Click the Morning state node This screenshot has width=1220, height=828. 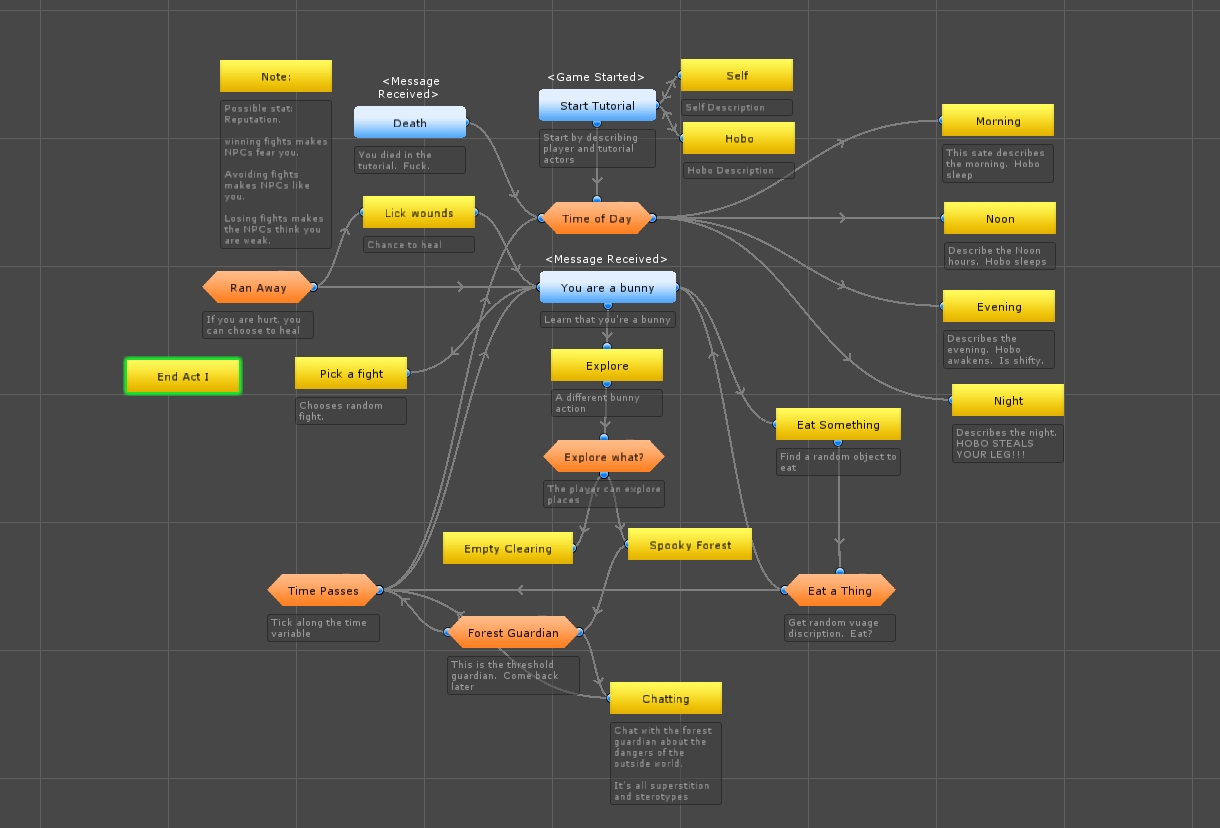pos(998,121)
